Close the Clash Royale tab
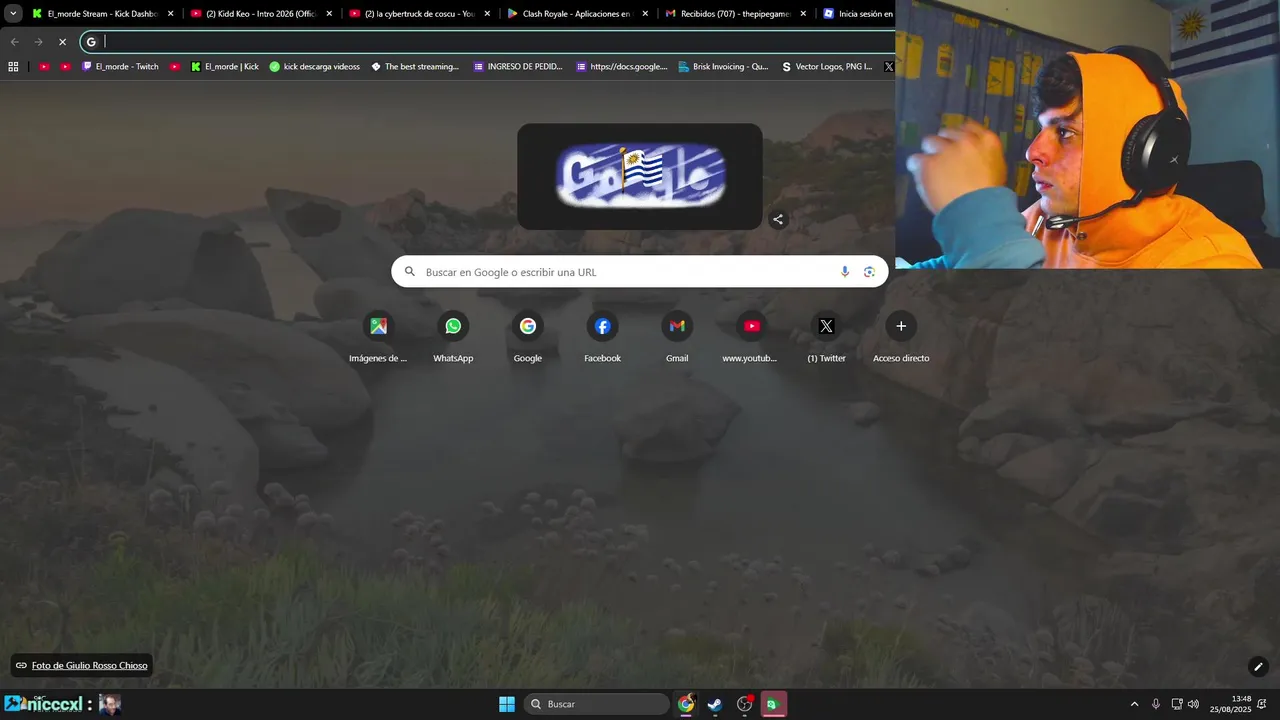 pos(645,14)
